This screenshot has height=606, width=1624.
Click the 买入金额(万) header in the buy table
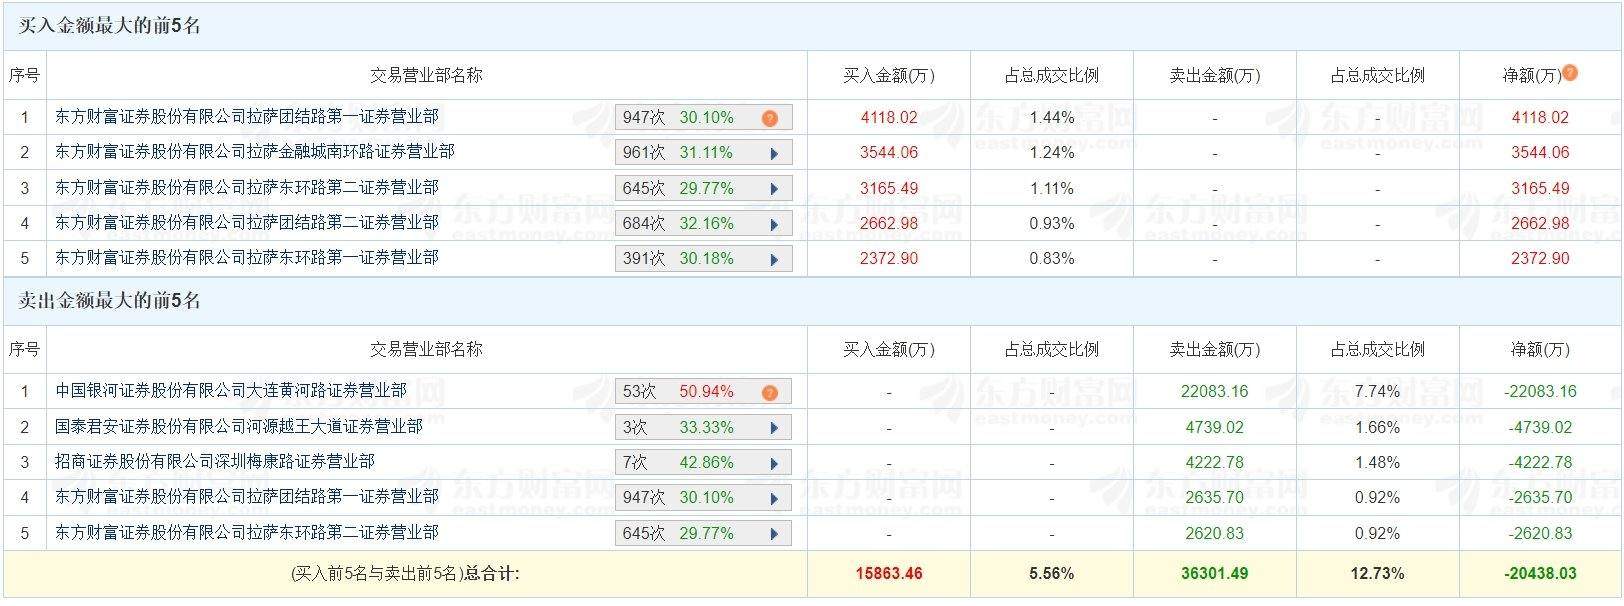[888, 76]
